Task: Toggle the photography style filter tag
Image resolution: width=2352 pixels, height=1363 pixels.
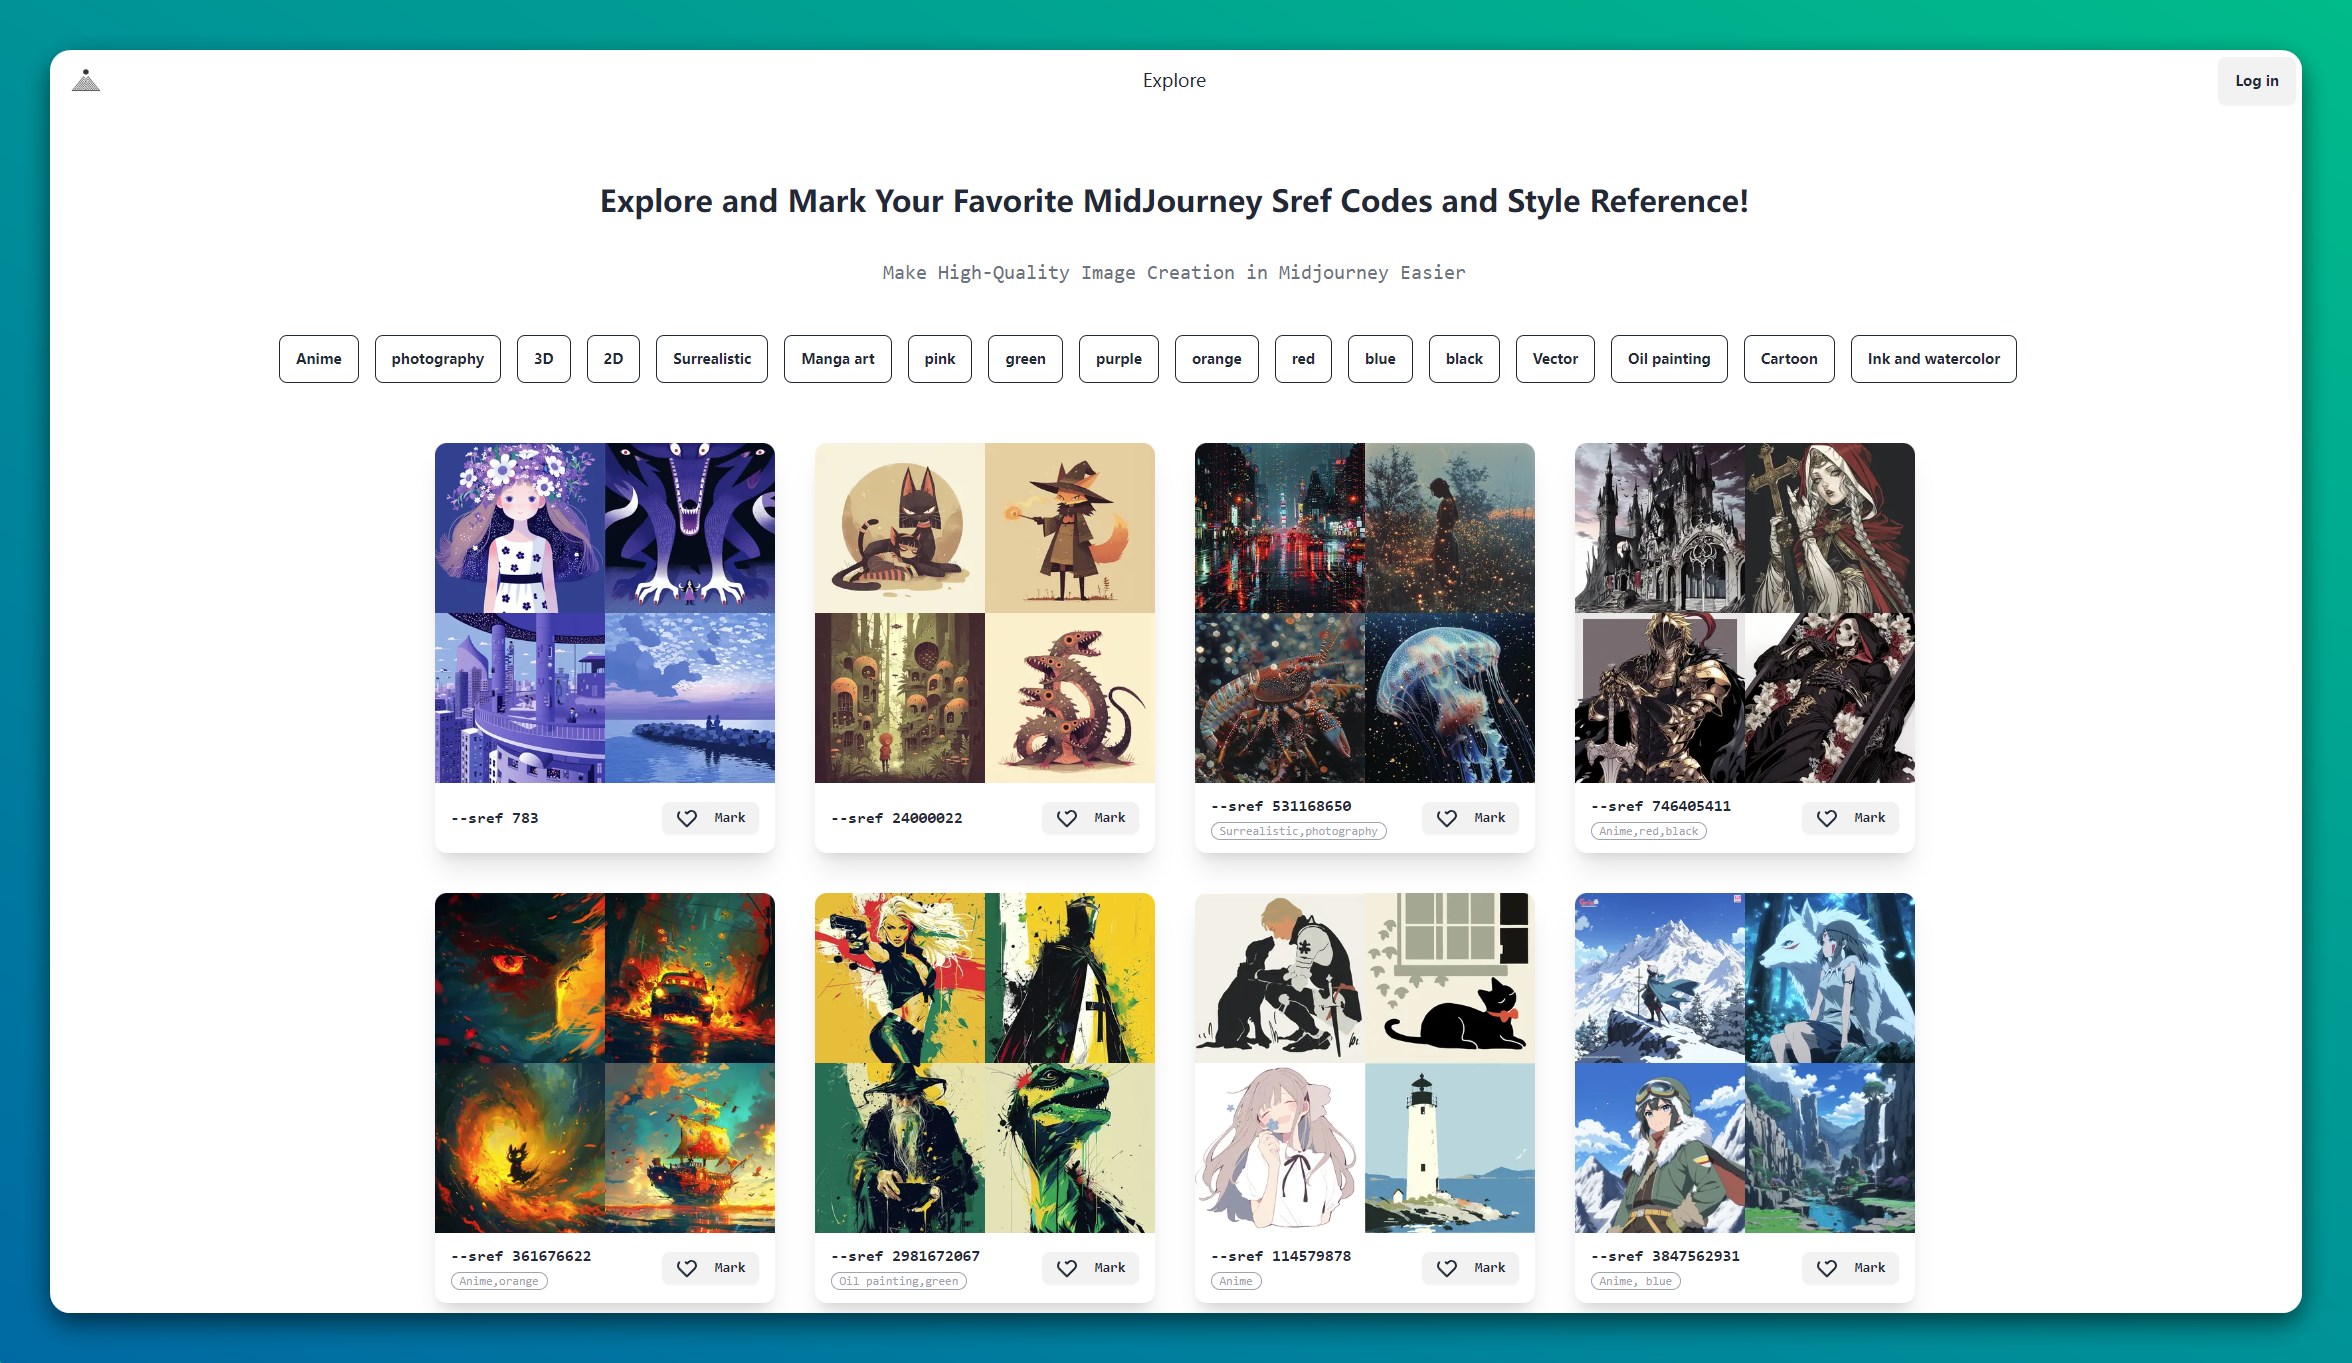Action: pos(436,359)
